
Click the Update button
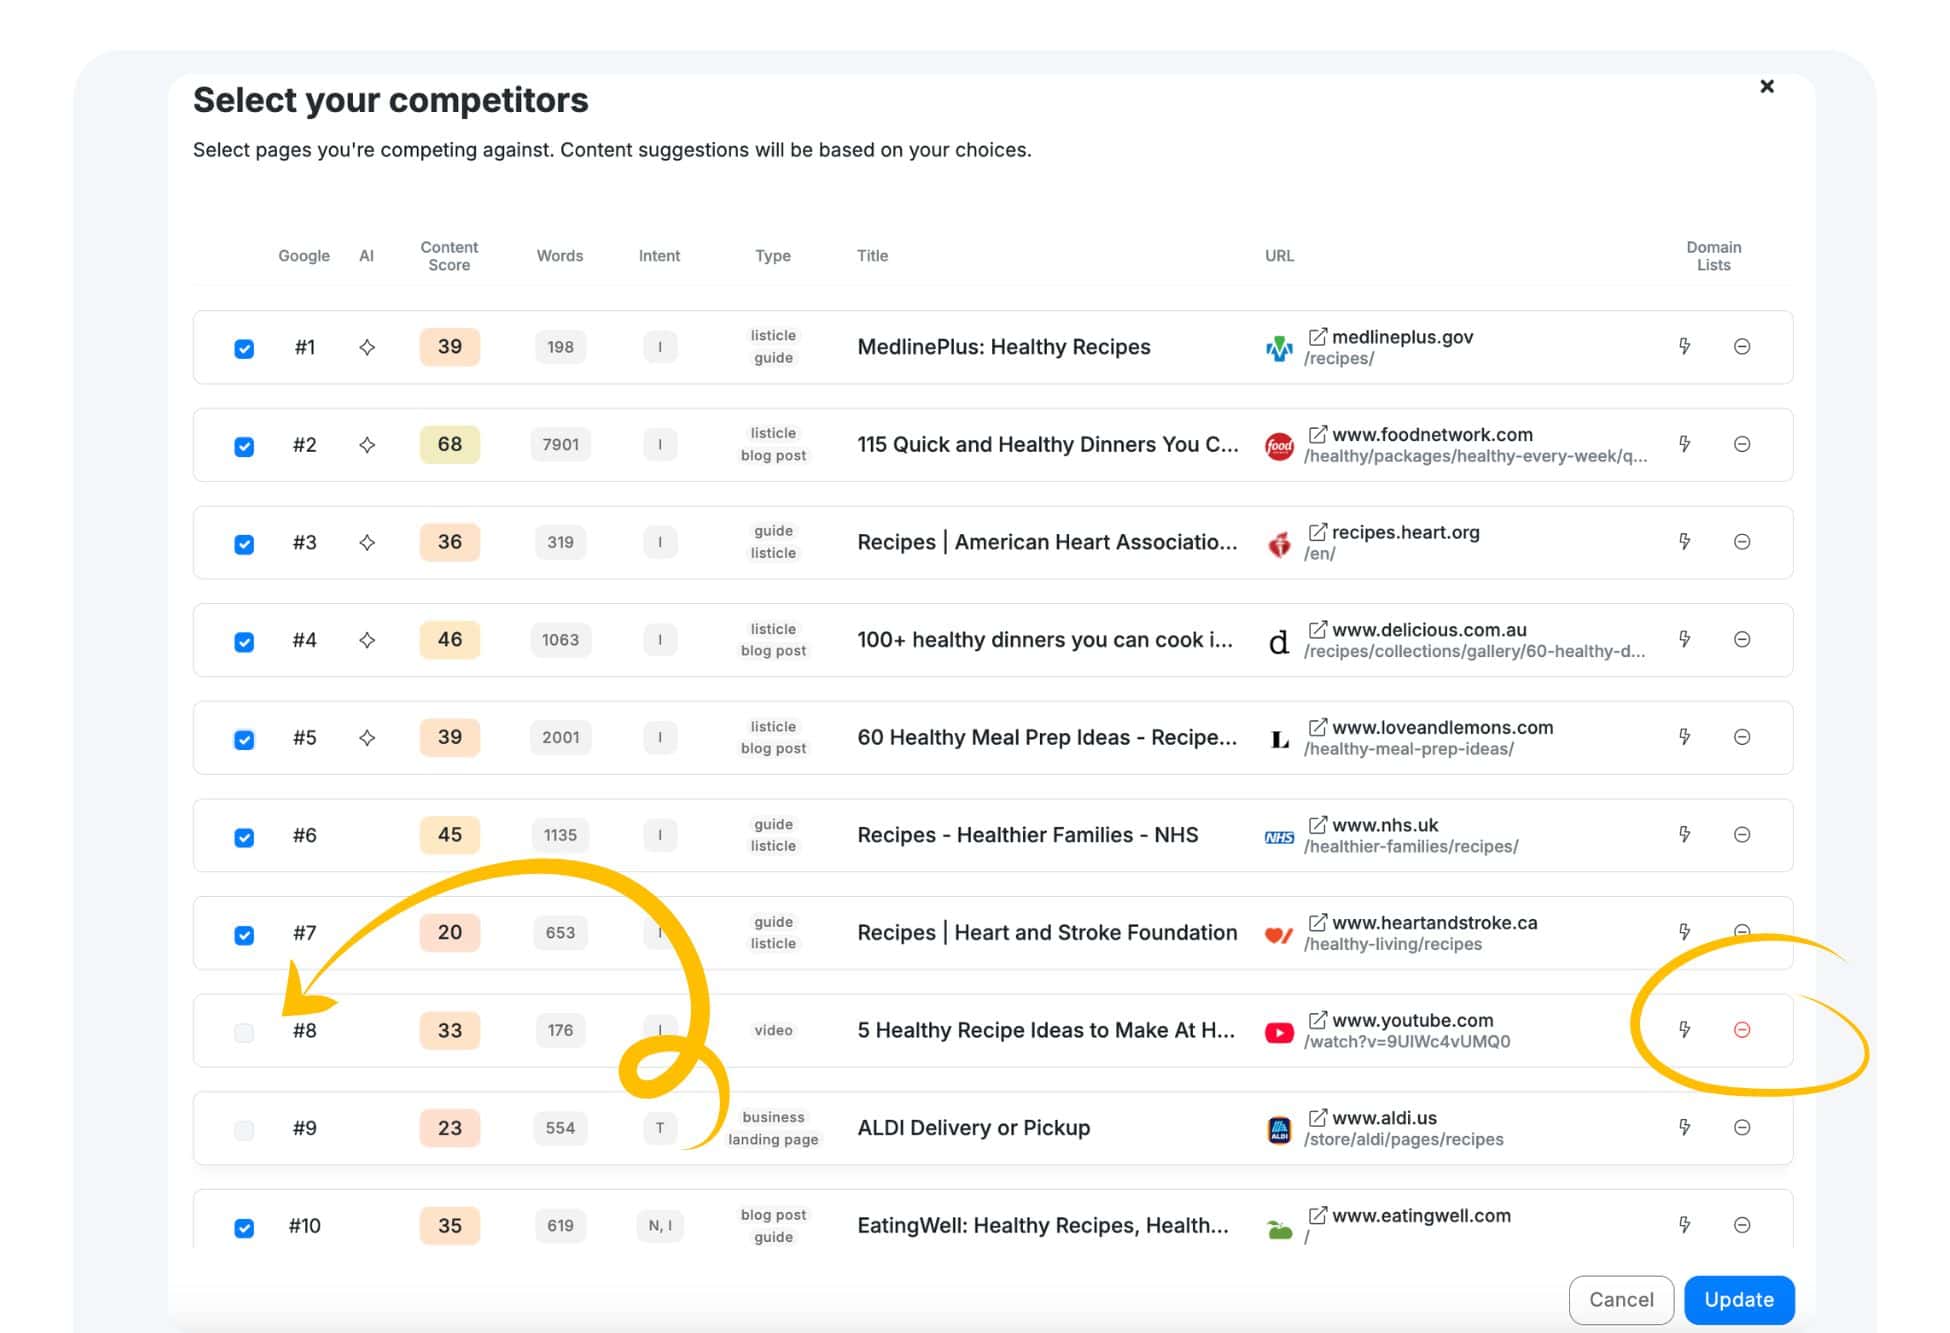point(1739,1299)
